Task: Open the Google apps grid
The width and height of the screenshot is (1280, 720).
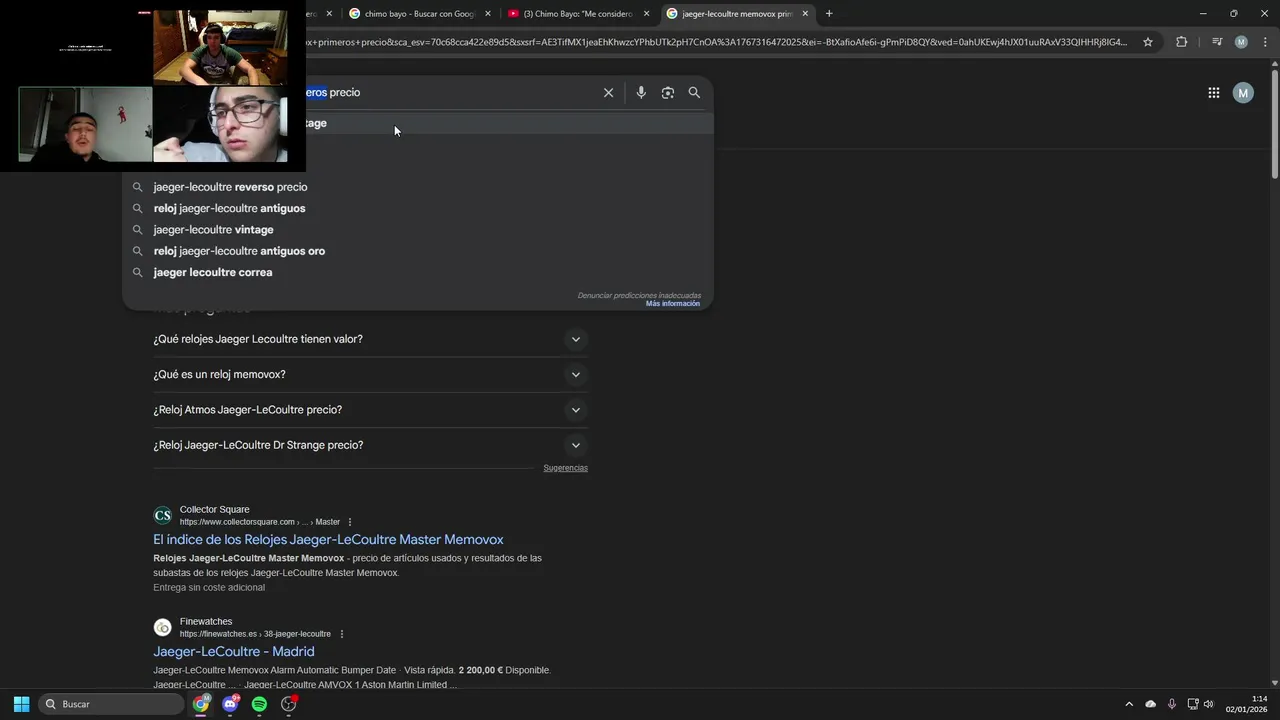Action: [x=1213, y=93]
